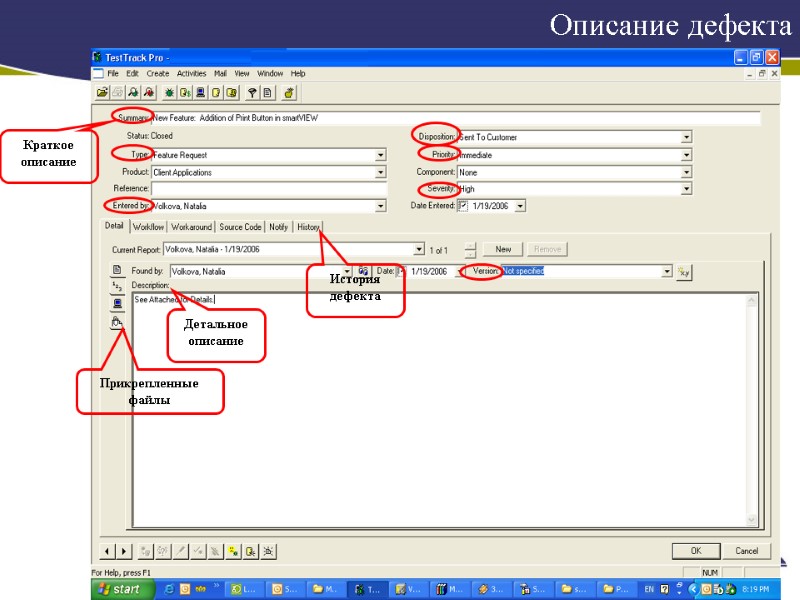
Task: Switch to the History tab
Action: (x=308, y=227)
